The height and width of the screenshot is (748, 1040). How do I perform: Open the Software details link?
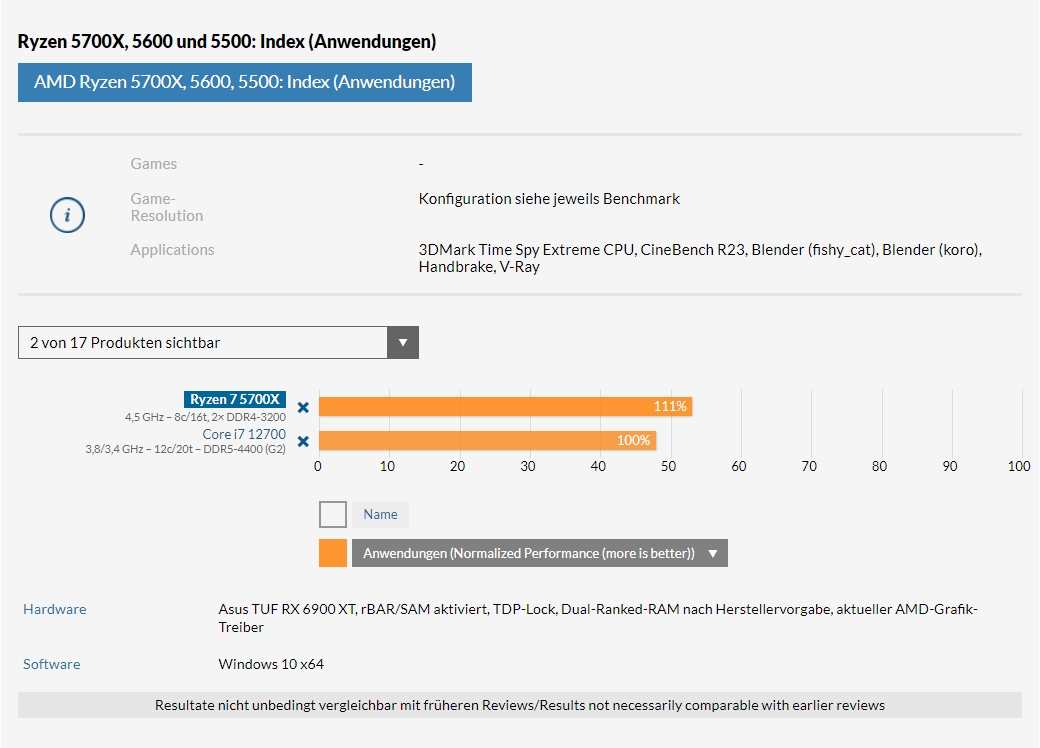point(51,663)
